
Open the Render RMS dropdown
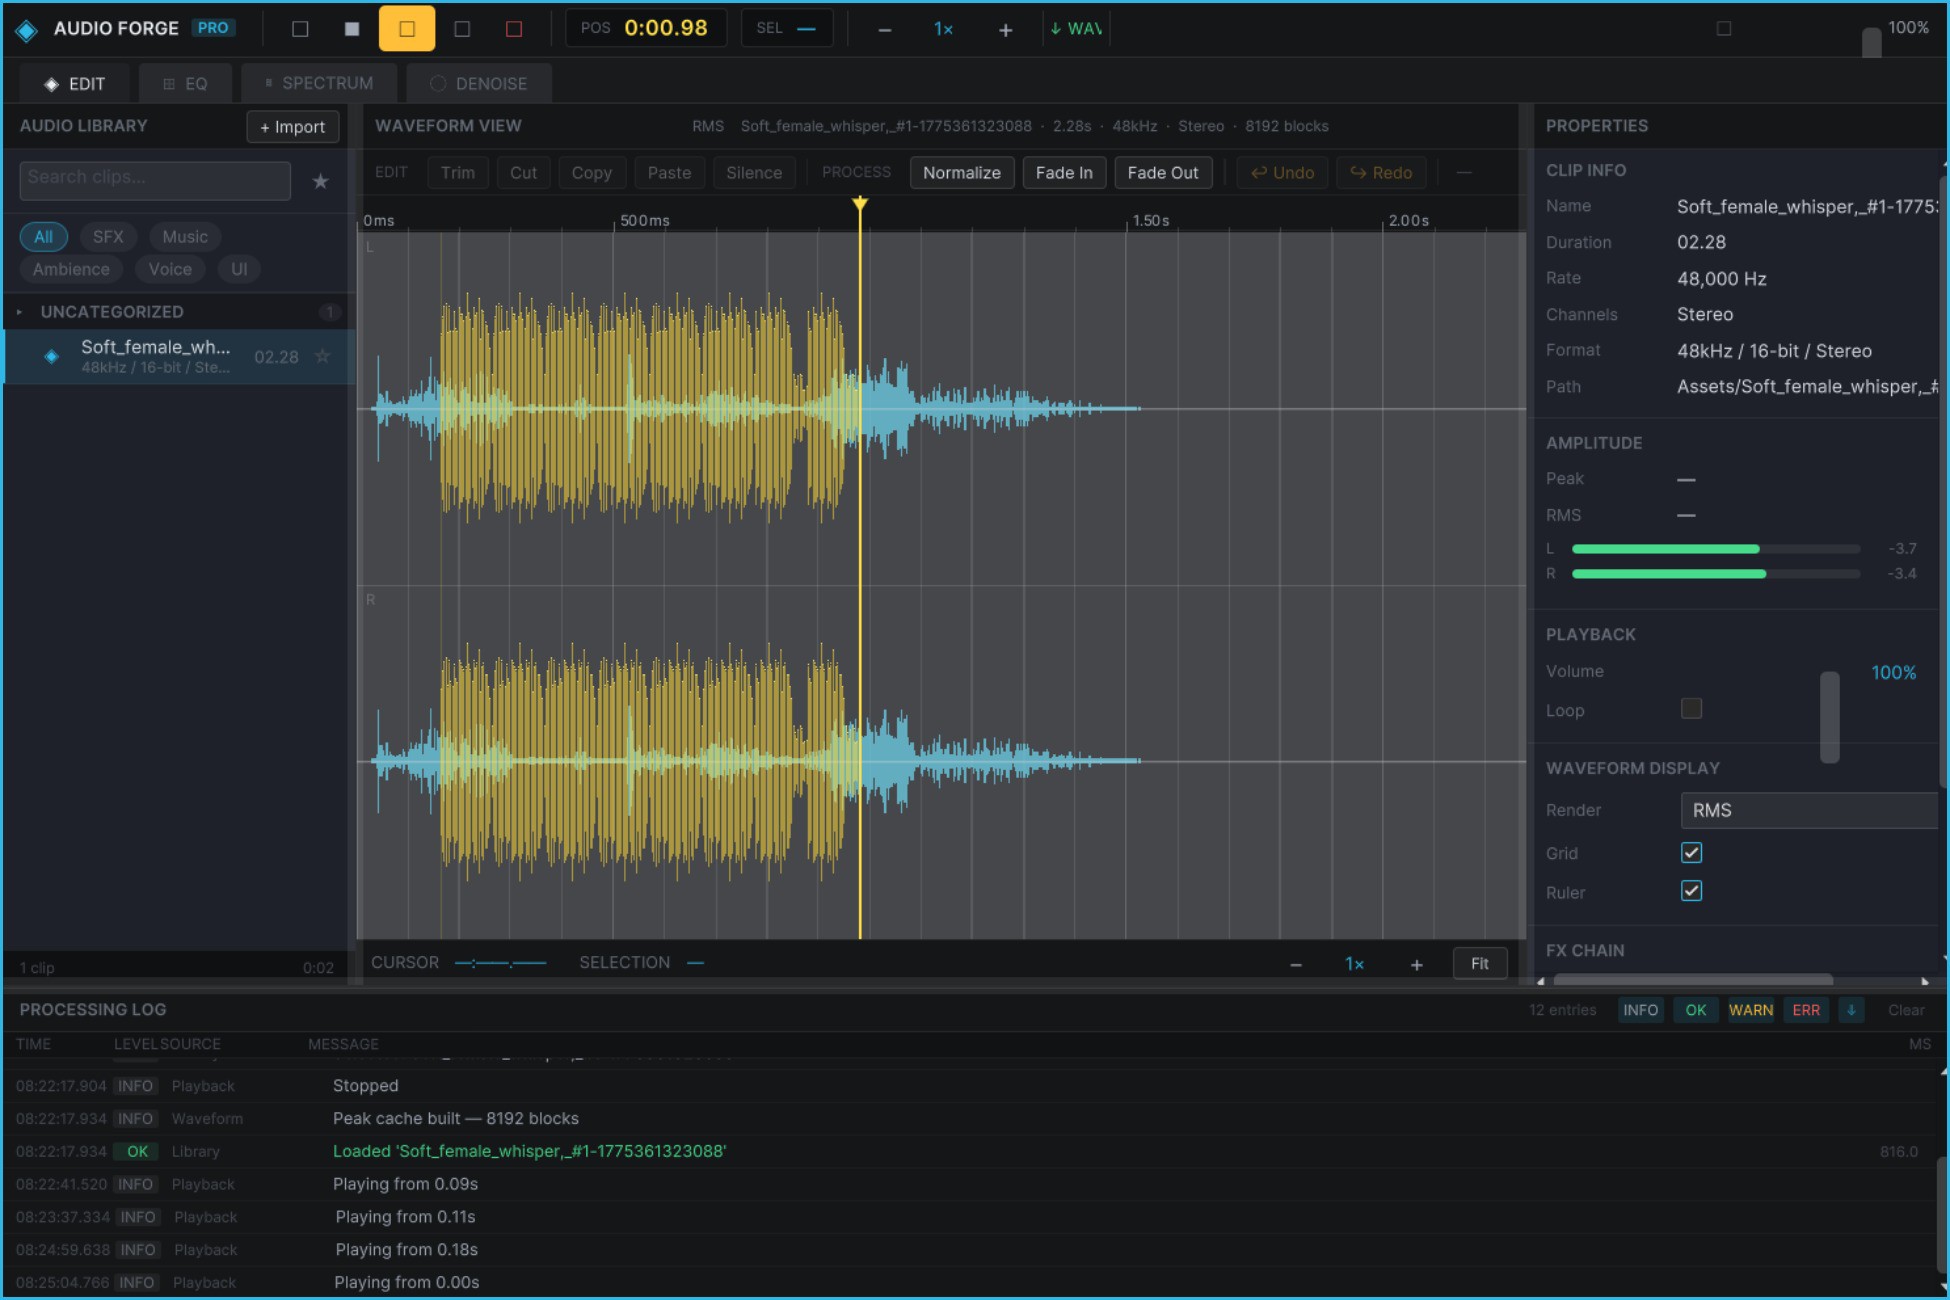point(1811,810)
